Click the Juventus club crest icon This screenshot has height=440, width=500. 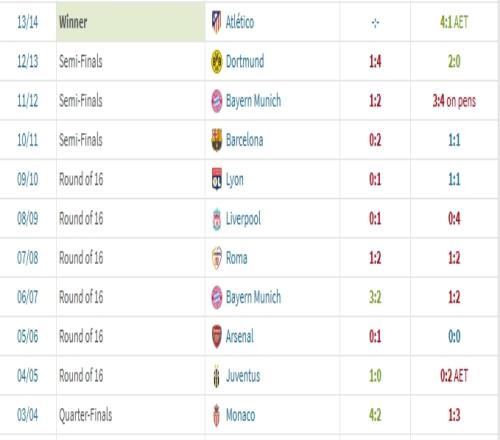(217, 376)
